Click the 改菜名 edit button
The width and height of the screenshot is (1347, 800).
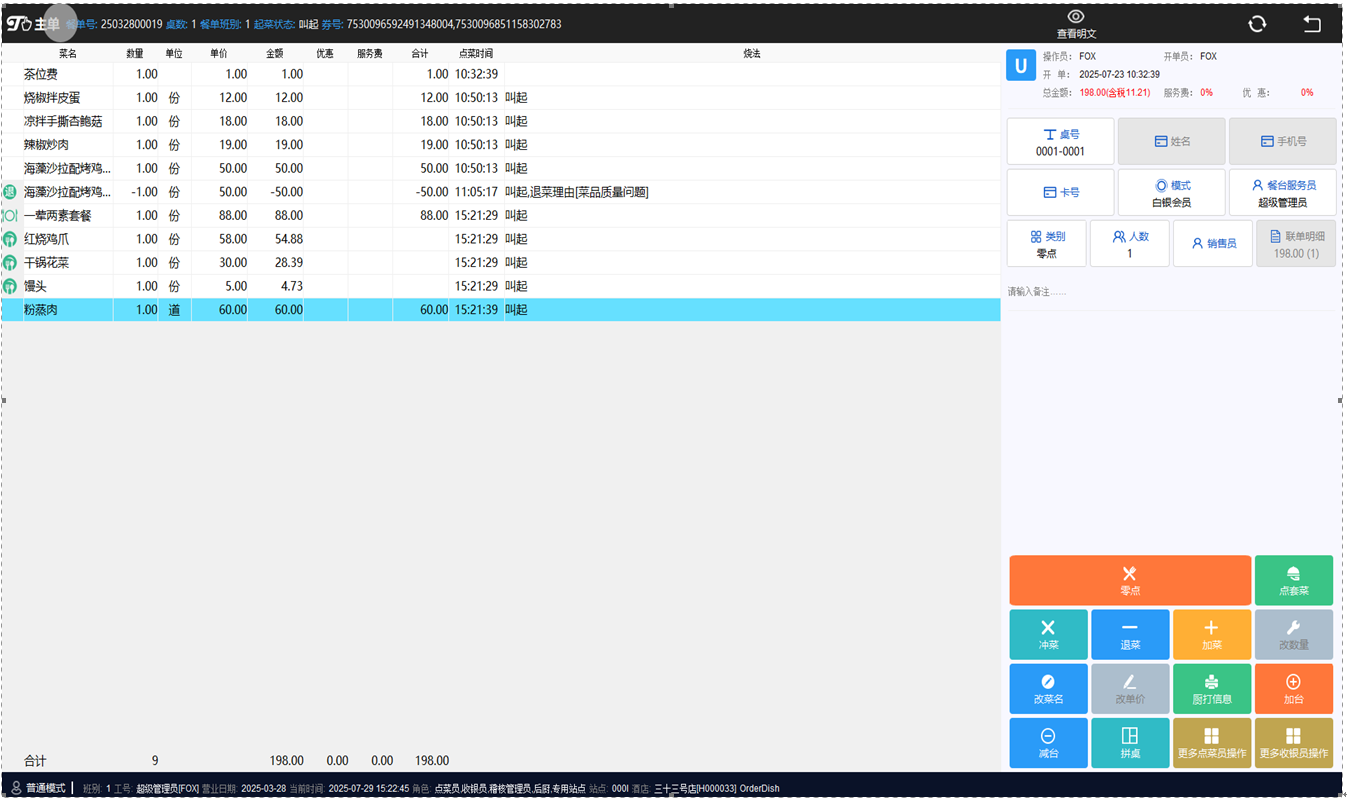coord(1048,689)
